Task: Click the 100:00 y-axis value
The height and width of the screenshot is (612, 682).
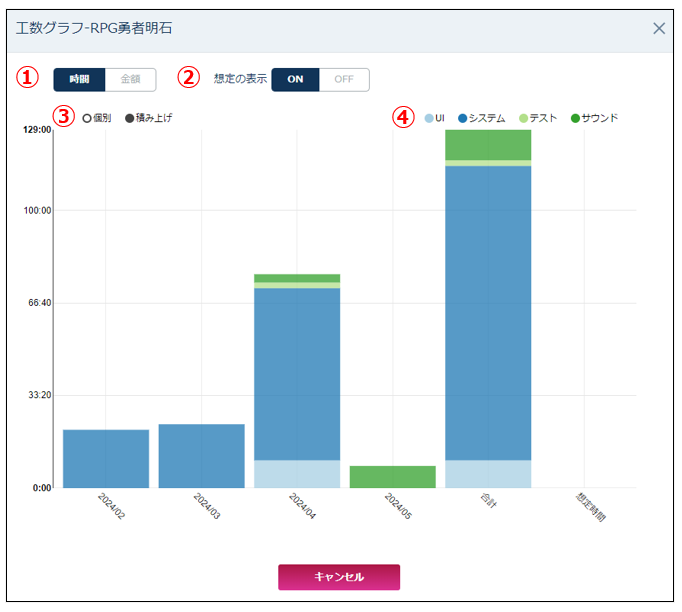Action: (37, 211)
